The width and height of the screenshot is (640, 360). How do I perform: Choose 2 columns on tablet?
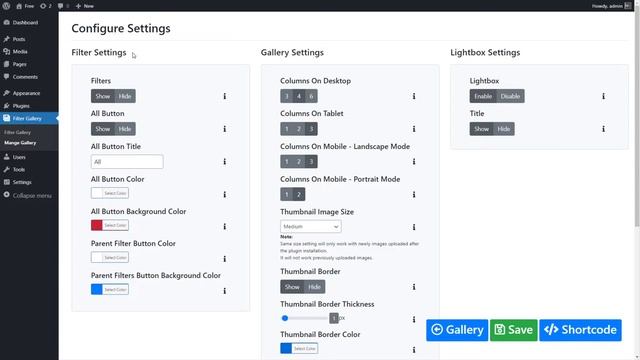pyautogui.click(x=299, y=129)
